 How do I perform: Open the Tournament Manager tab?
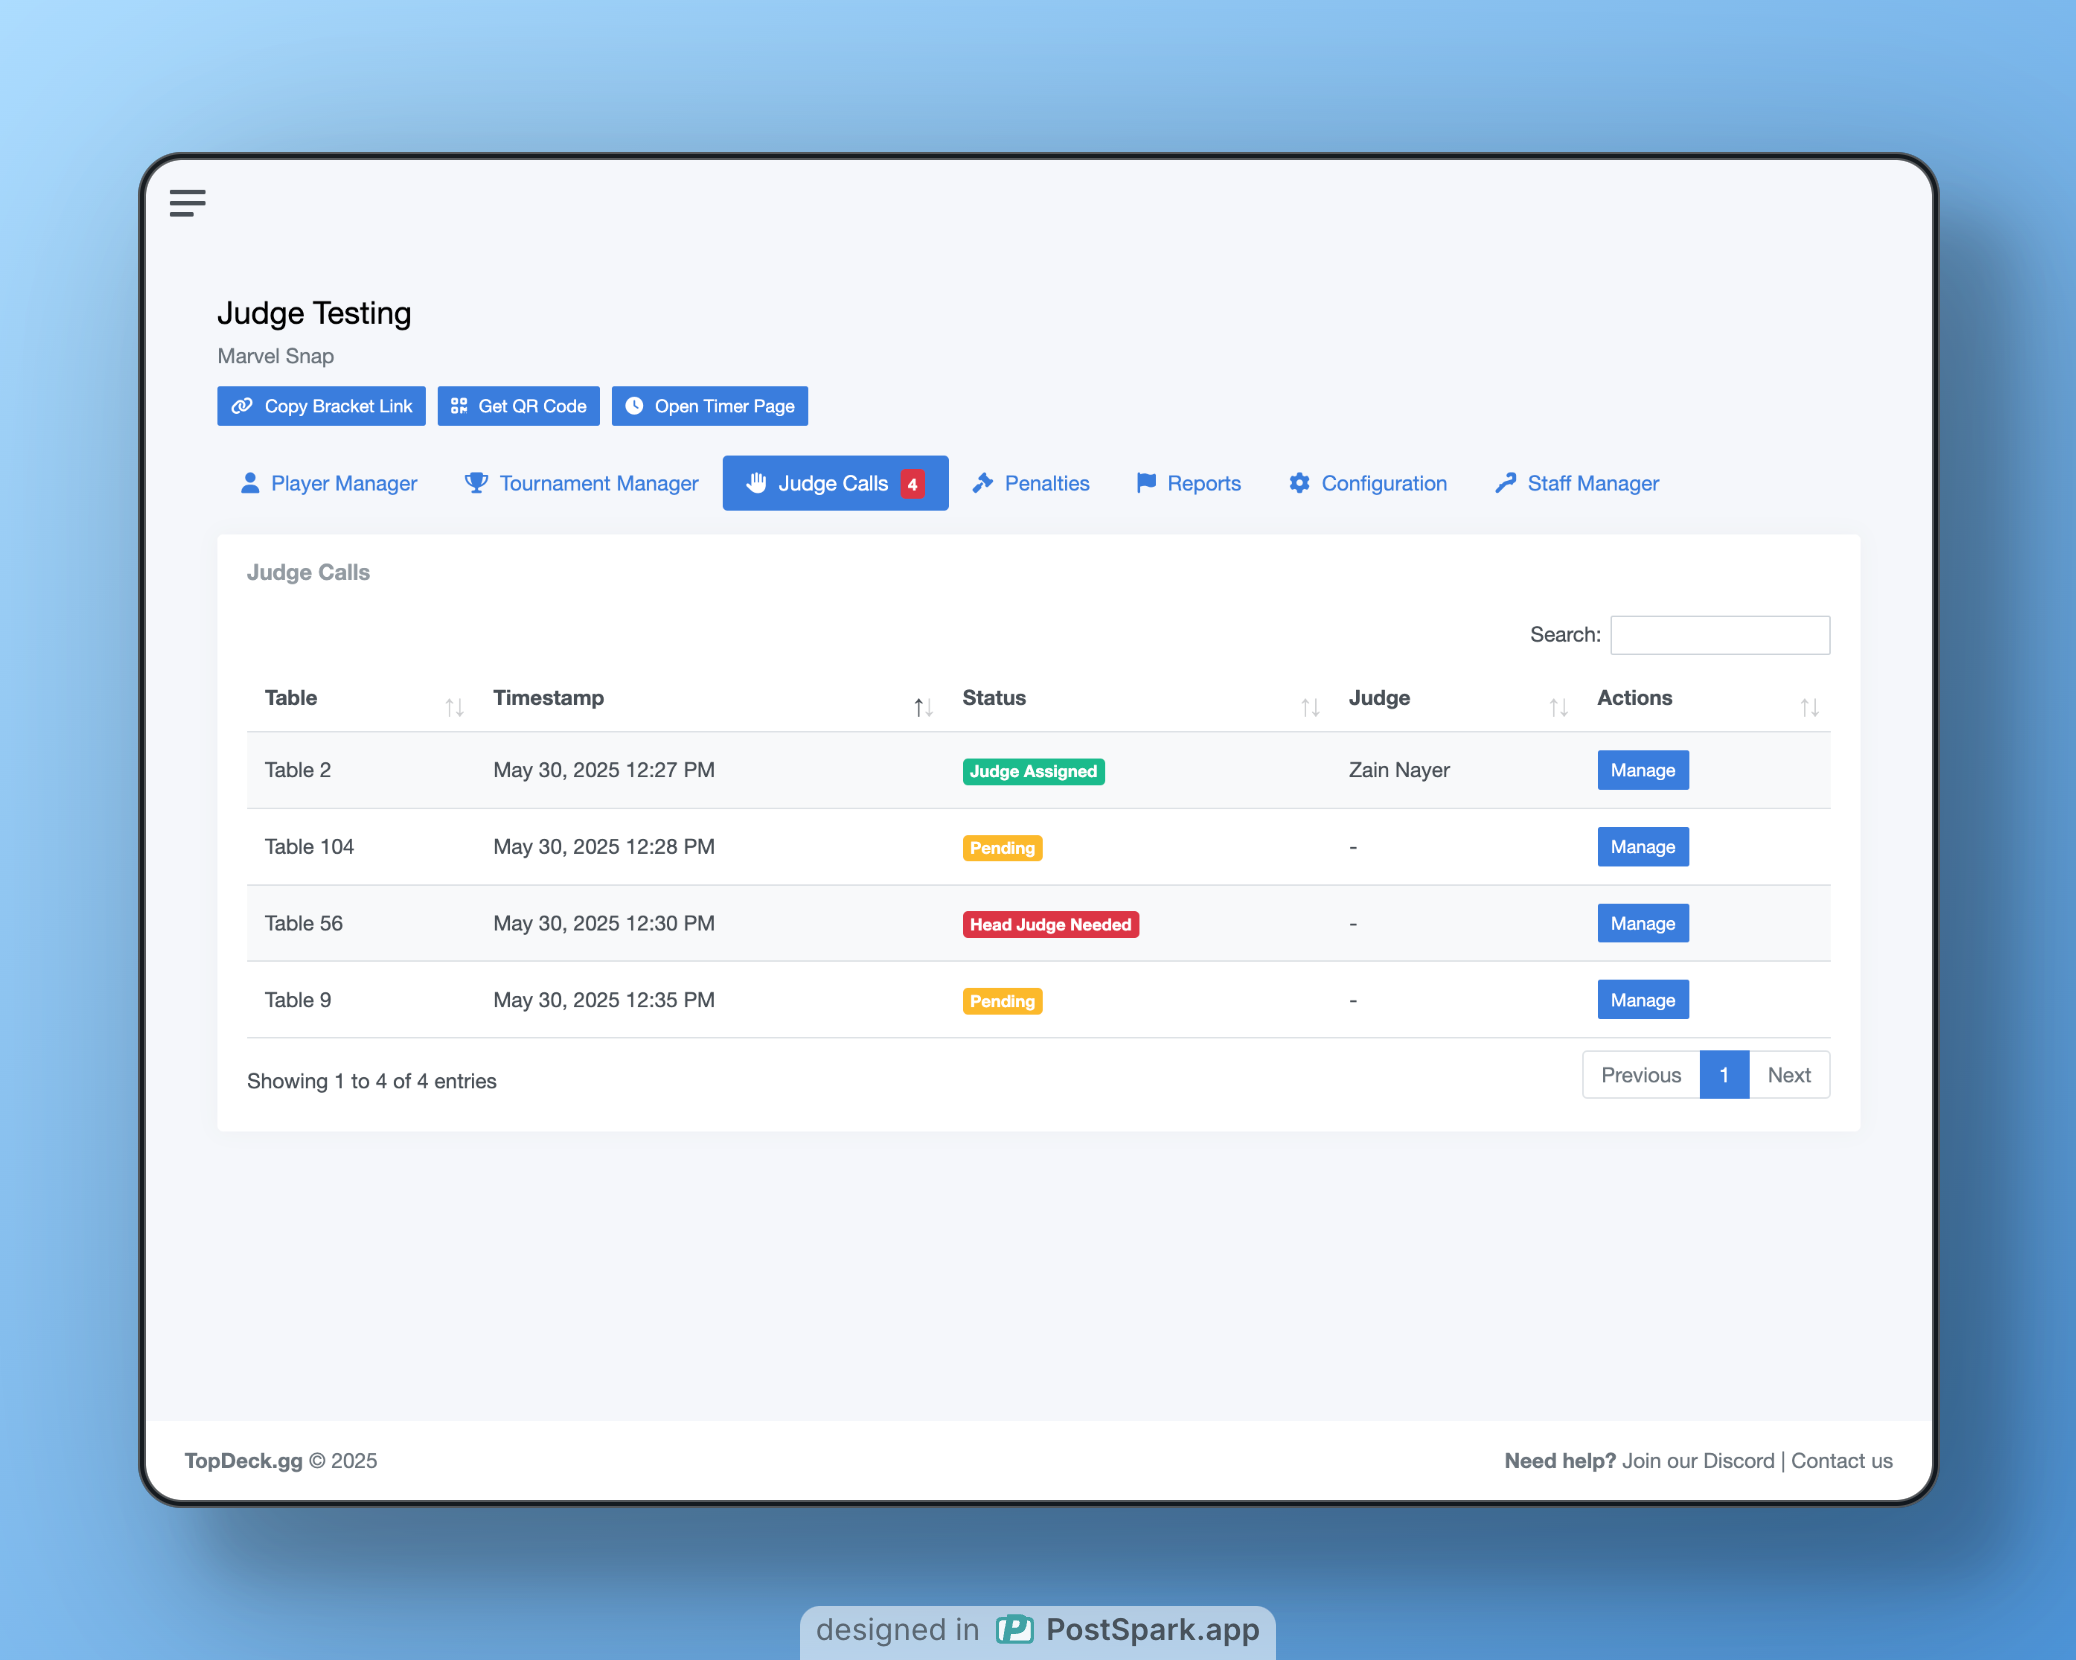click(581, 484)
